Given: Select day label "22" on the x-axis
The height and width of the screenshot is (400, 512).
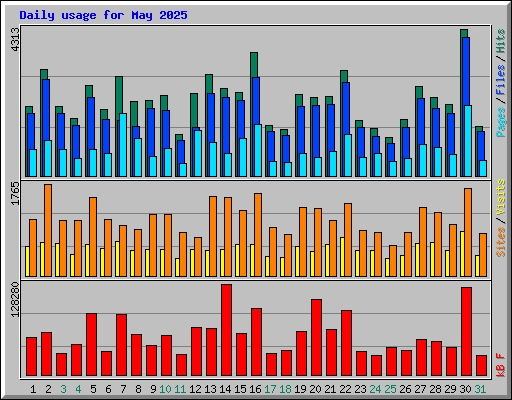Looking at the screenshot, I should coord(345,389).
